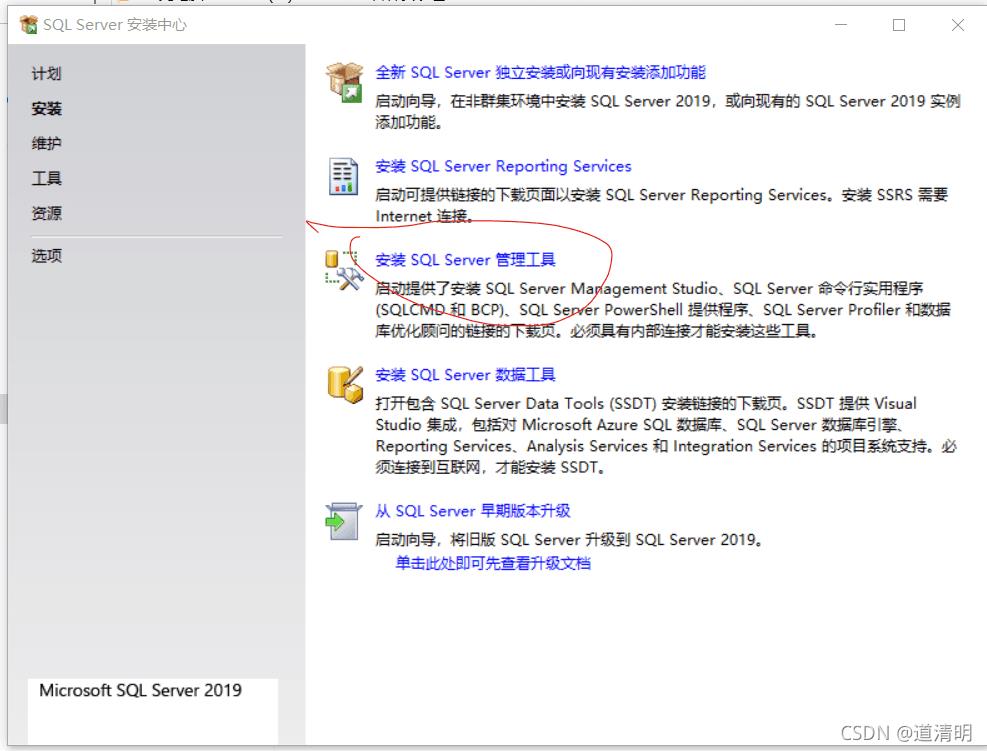Click the Reporting Services document icon

tap(344, 176)
